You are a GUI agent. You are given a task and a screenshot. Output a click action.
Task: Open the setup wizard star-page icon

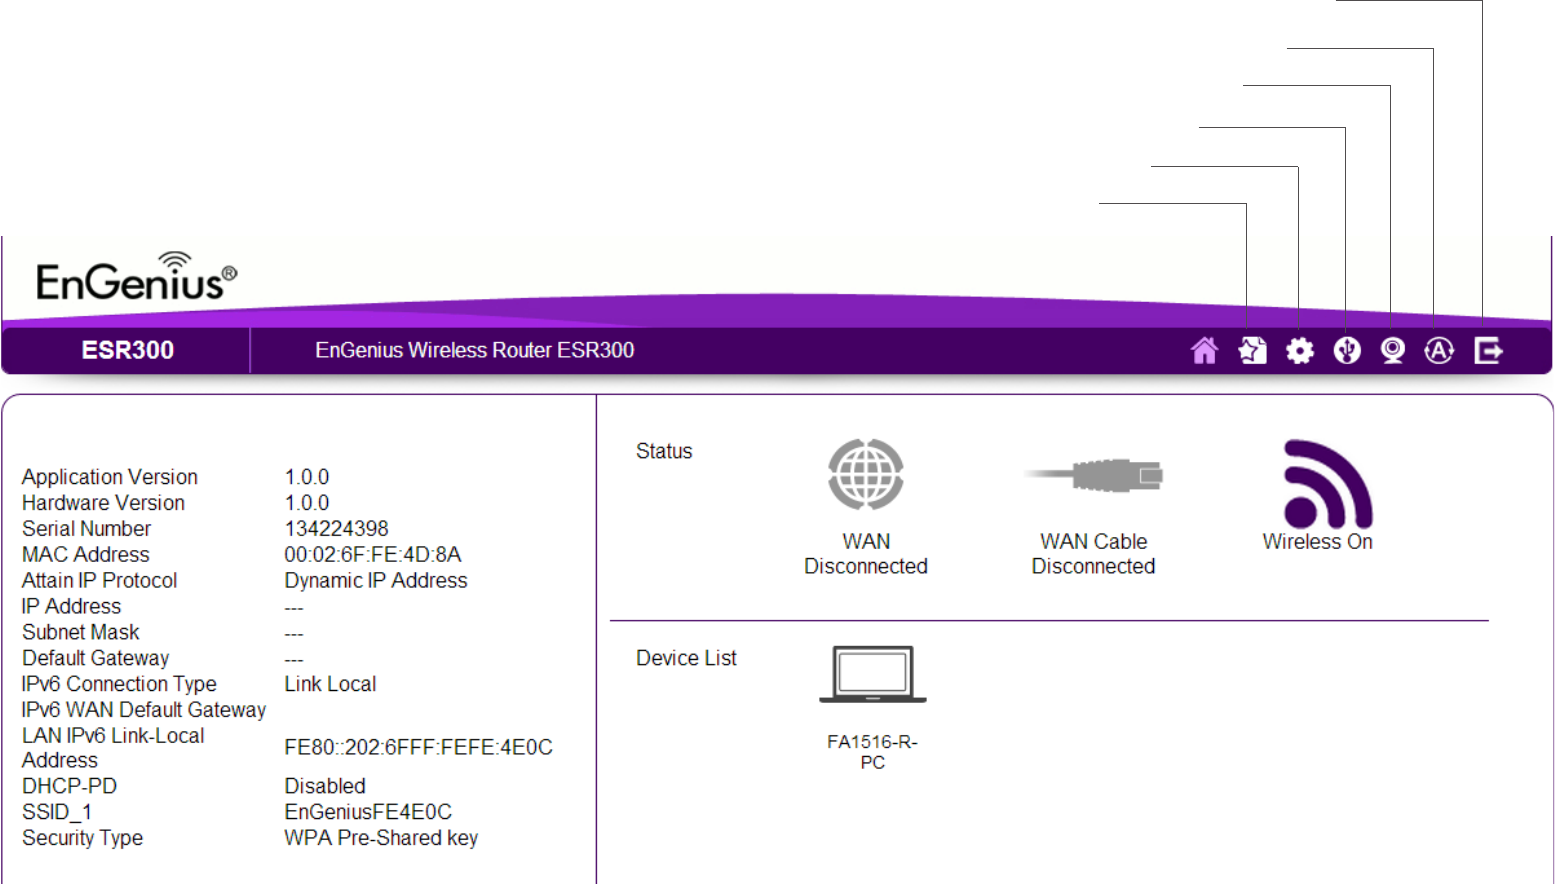(x=1252, y=351)
